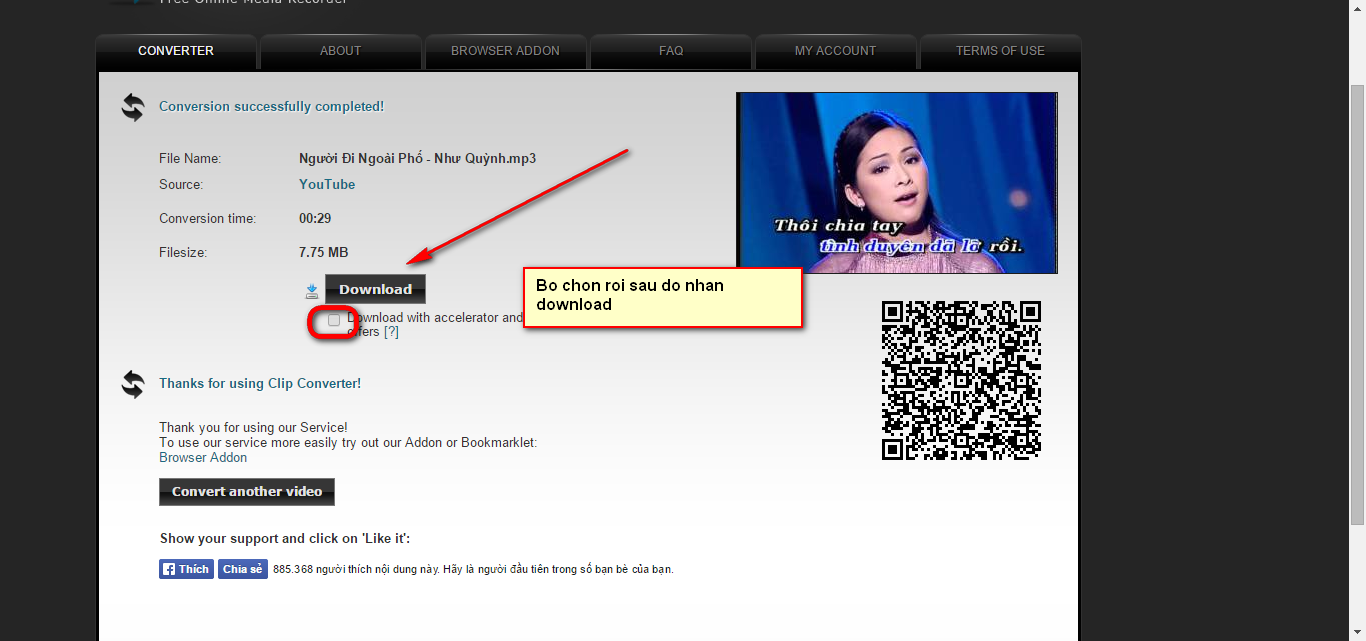Click the black Download button
Screen dimensions: 1366x641
[x=375, y=289]
